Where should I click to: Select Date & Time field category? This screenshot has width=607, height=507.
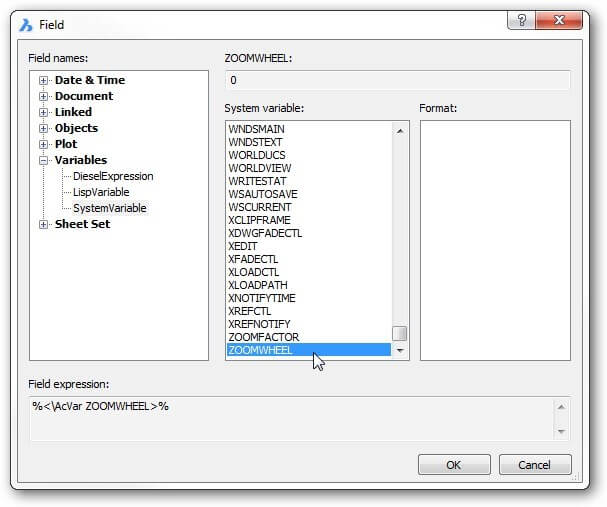pos(90,80)
